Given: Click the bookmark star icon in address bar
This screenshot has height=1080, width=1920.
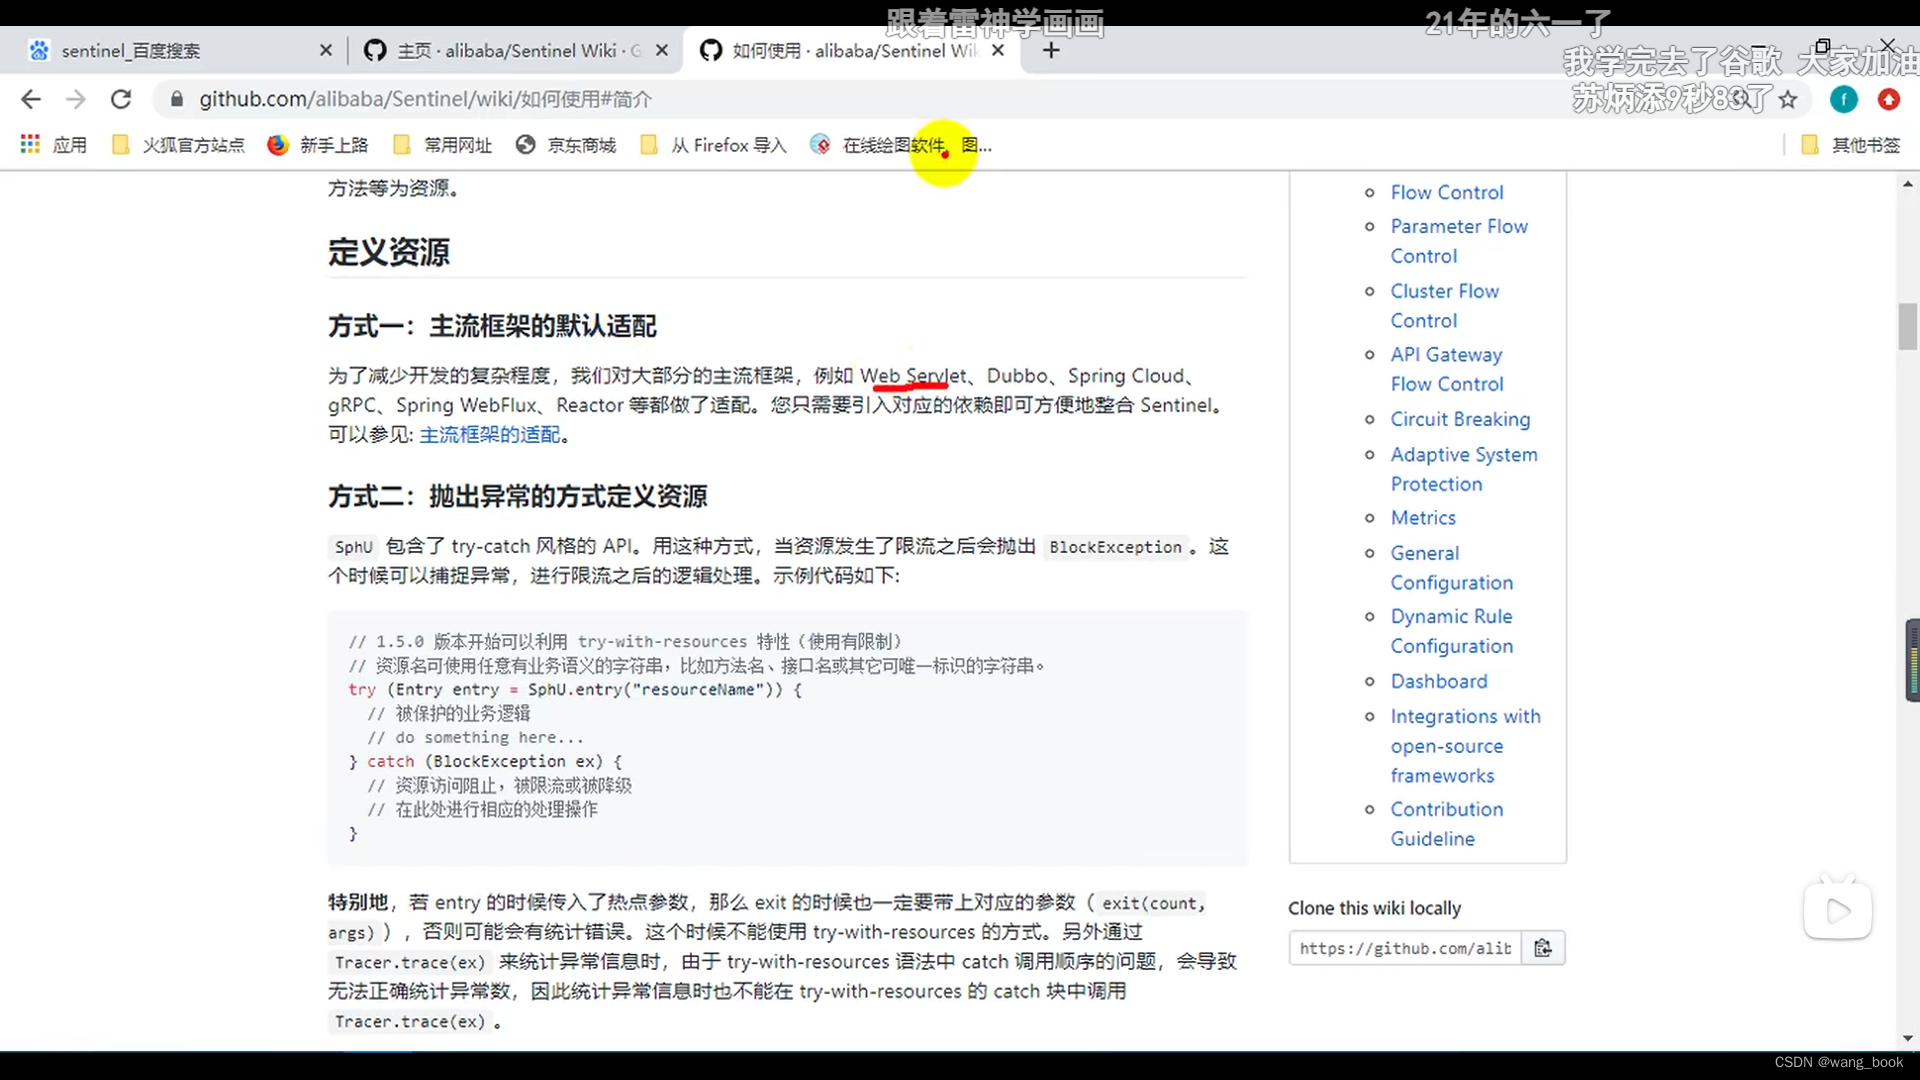Looking at the screenshot, I should click(1787, 99).
